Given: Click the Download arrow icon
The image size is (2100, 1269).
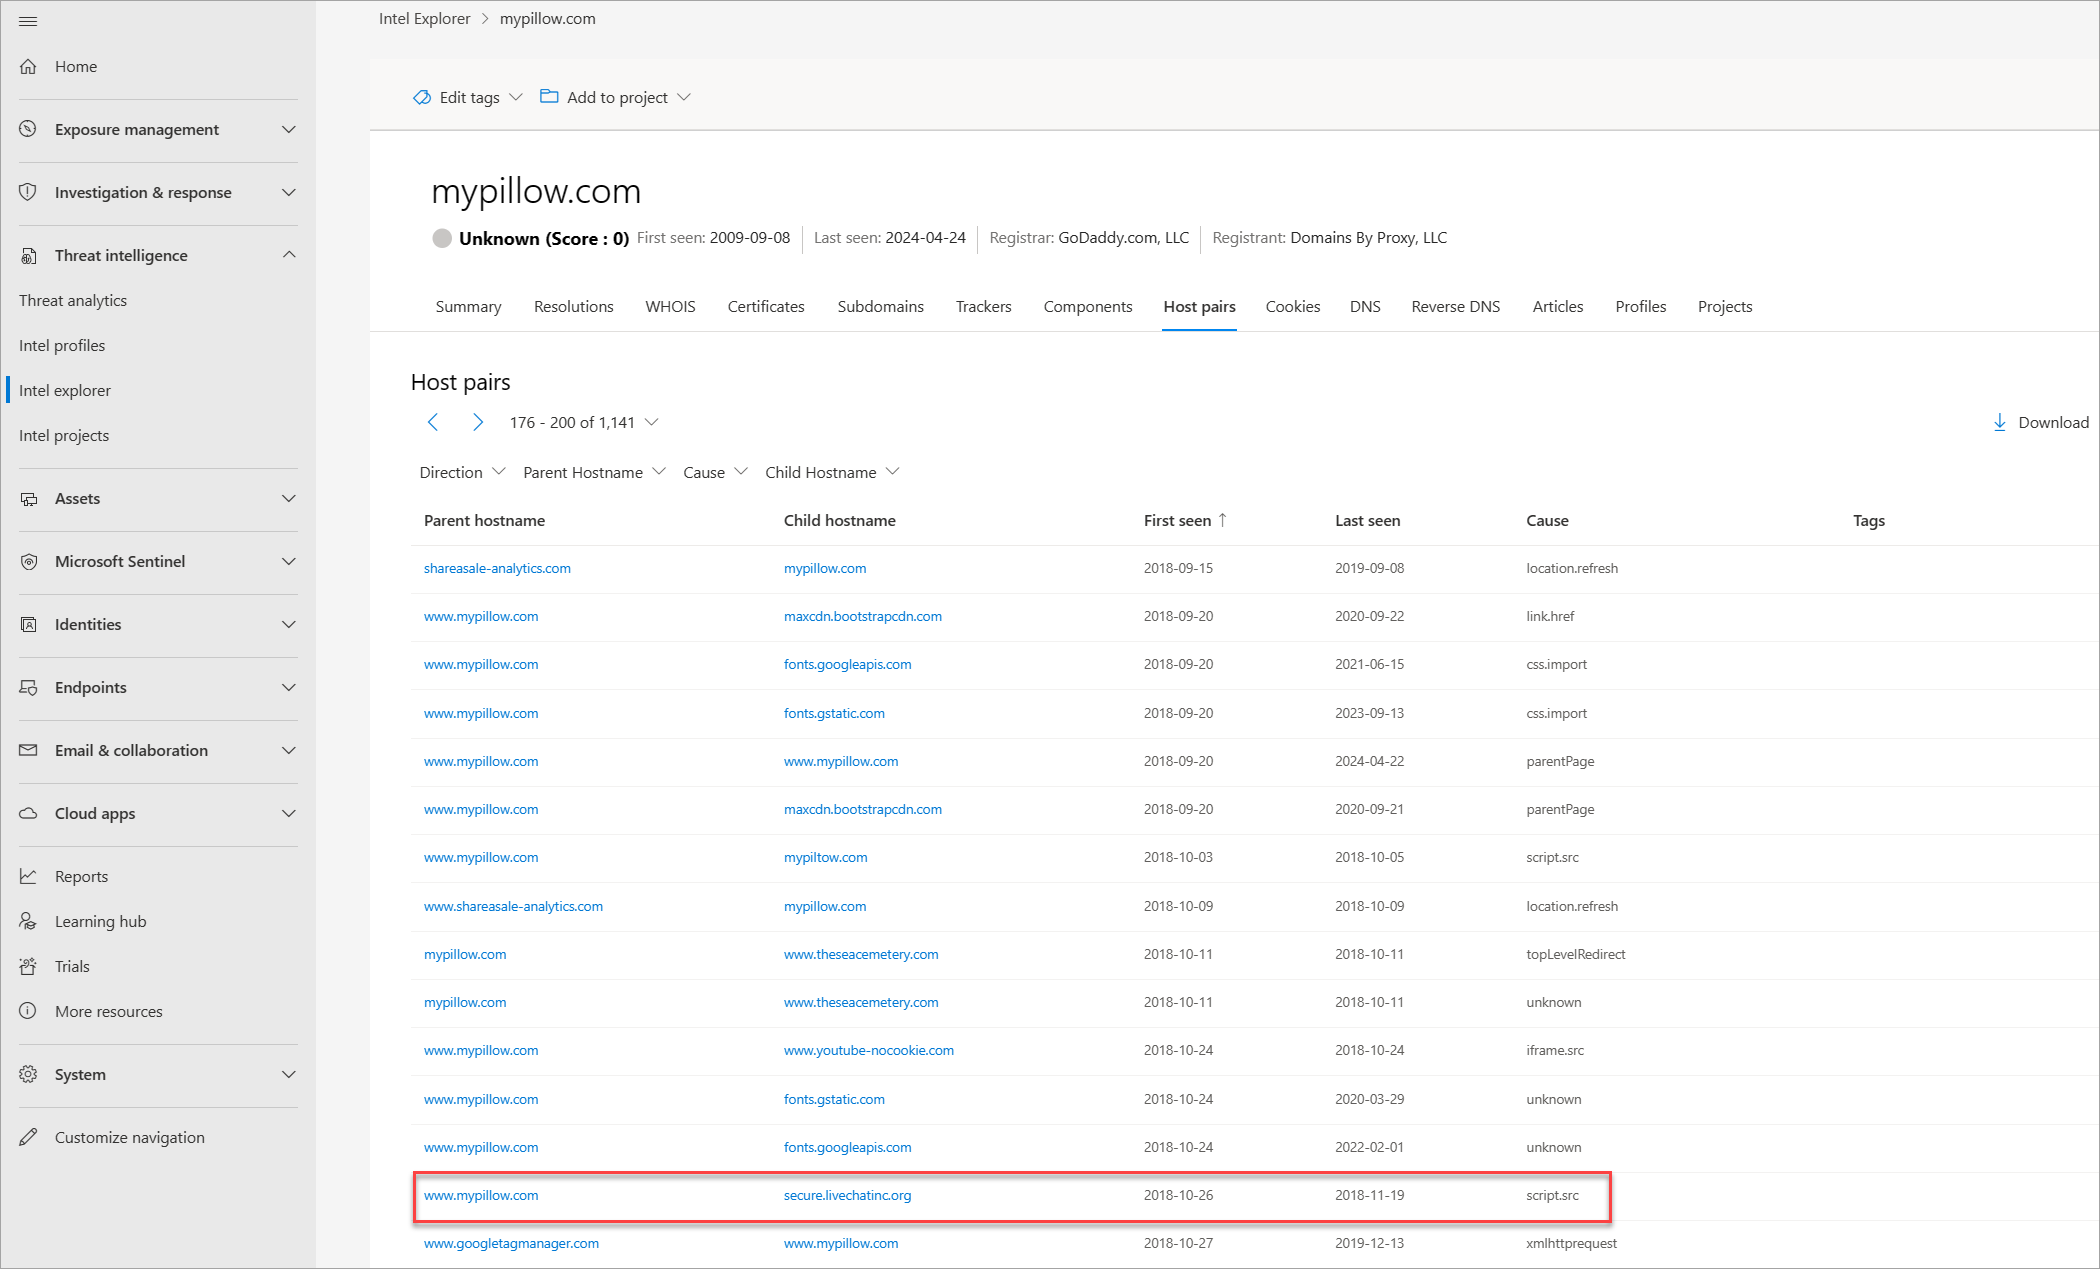Looking at the screenshot, I should [x=1999, y=422].
